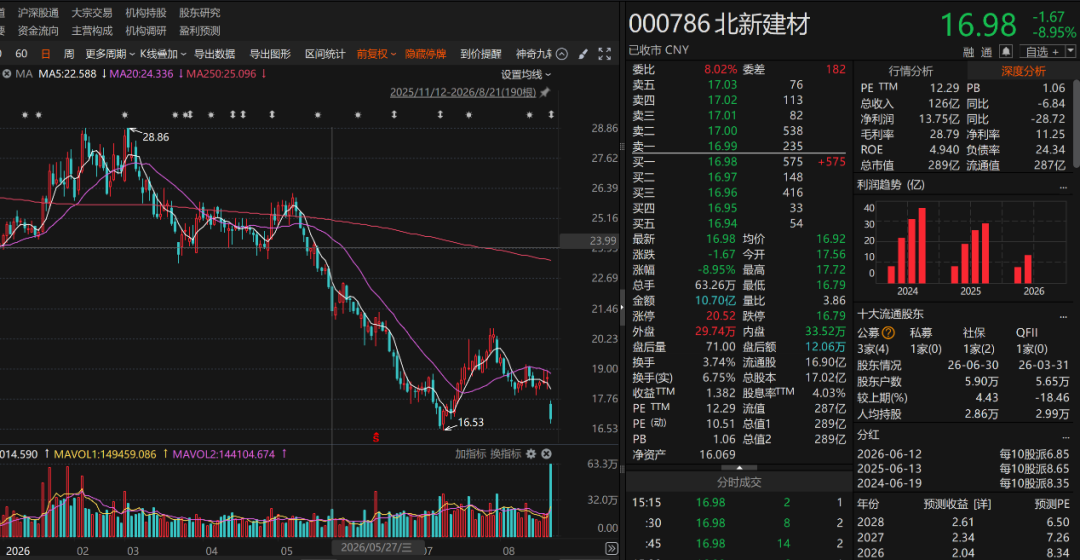The width and height of the screenshot is (1080, 560).
Task: Click the fullscreen expand chart icon
Action: coord(605,54)
